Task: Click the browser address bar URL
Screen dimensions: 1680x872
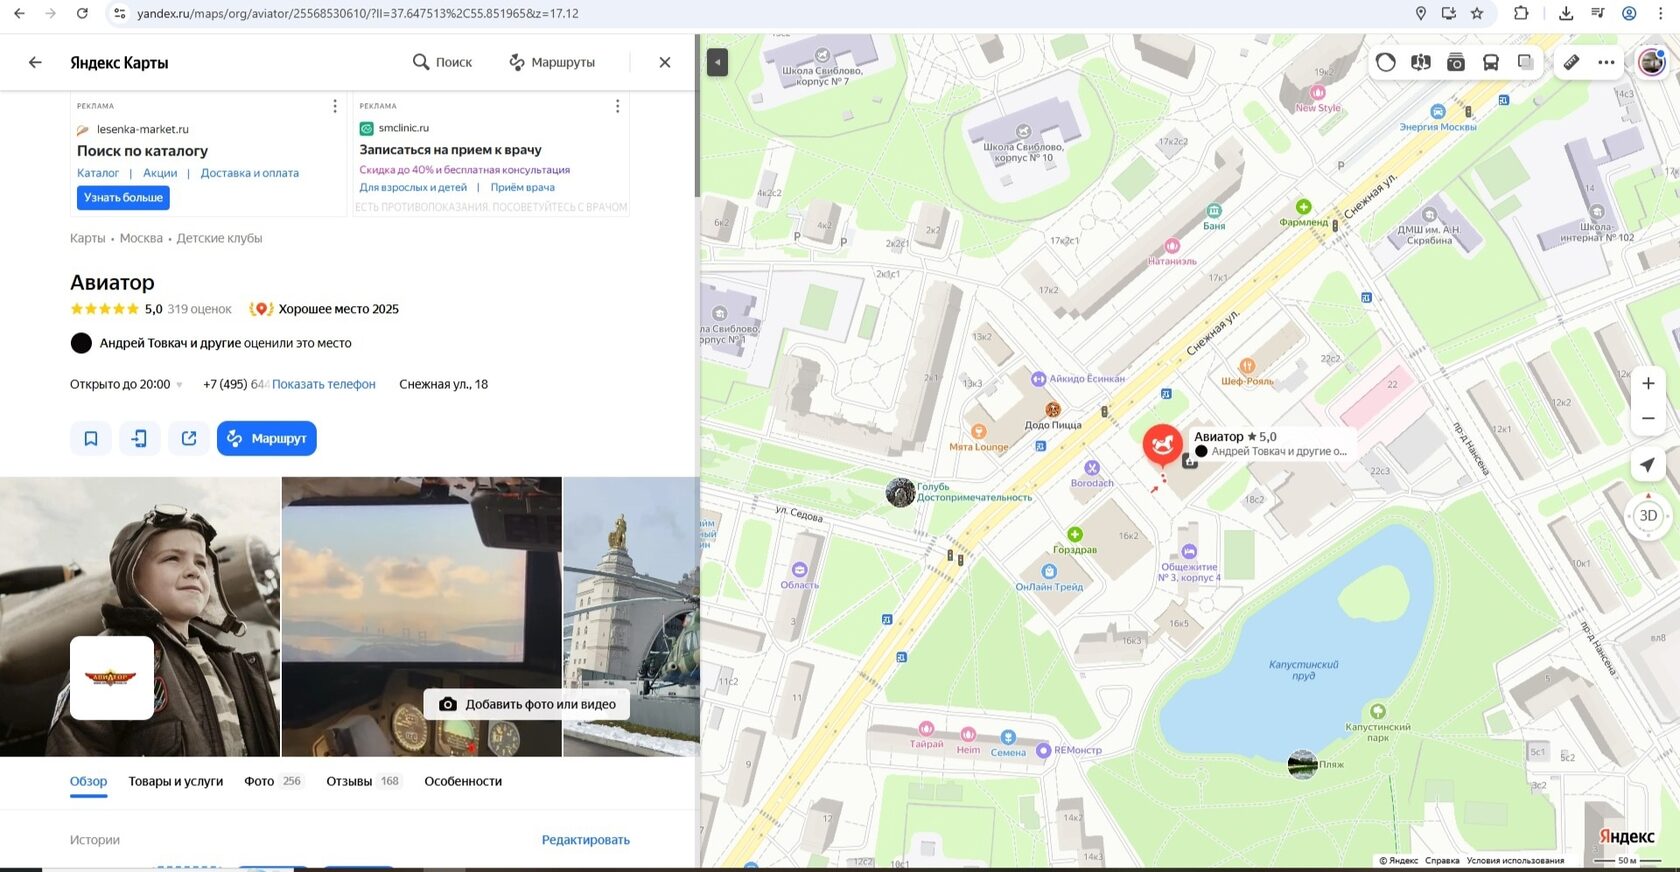Action: (358, 13)
